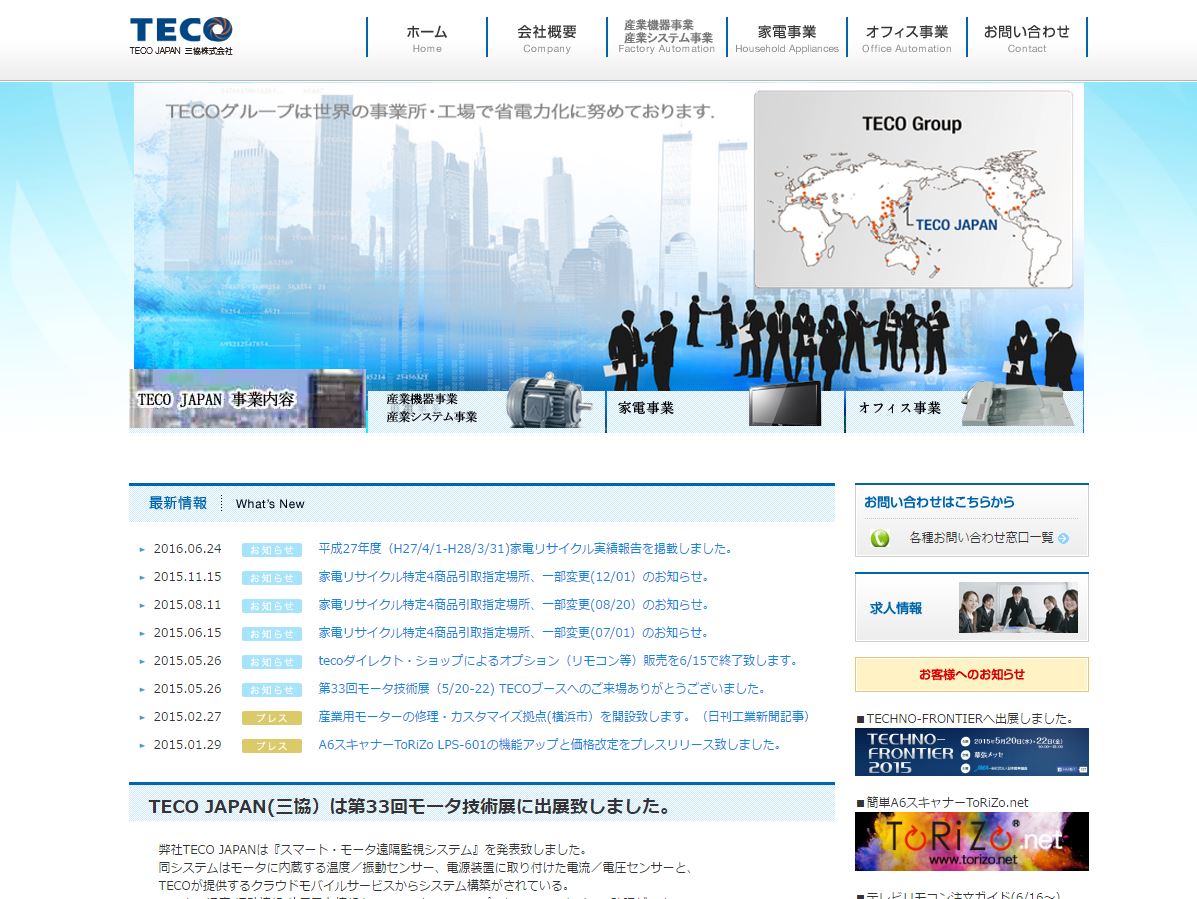Click the What's New heading text
Screen dimensions: 1197x899
[270, 504]
